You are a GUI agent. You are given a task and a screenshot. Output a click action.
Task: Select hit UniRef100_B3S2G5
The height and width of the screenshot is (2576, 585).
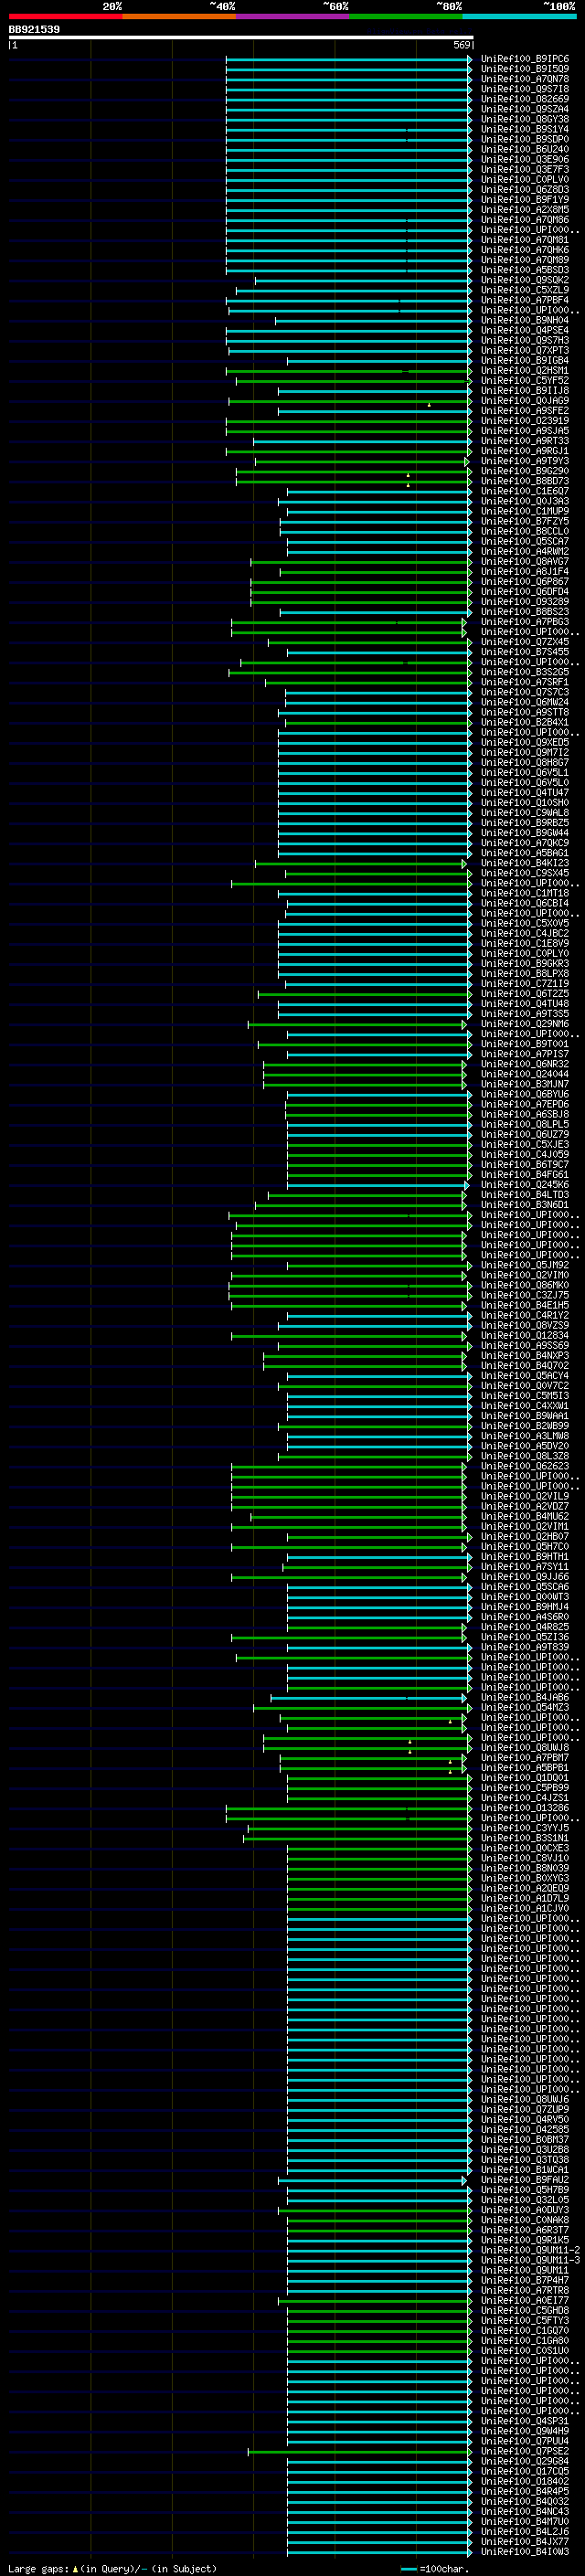coord(524,672)
